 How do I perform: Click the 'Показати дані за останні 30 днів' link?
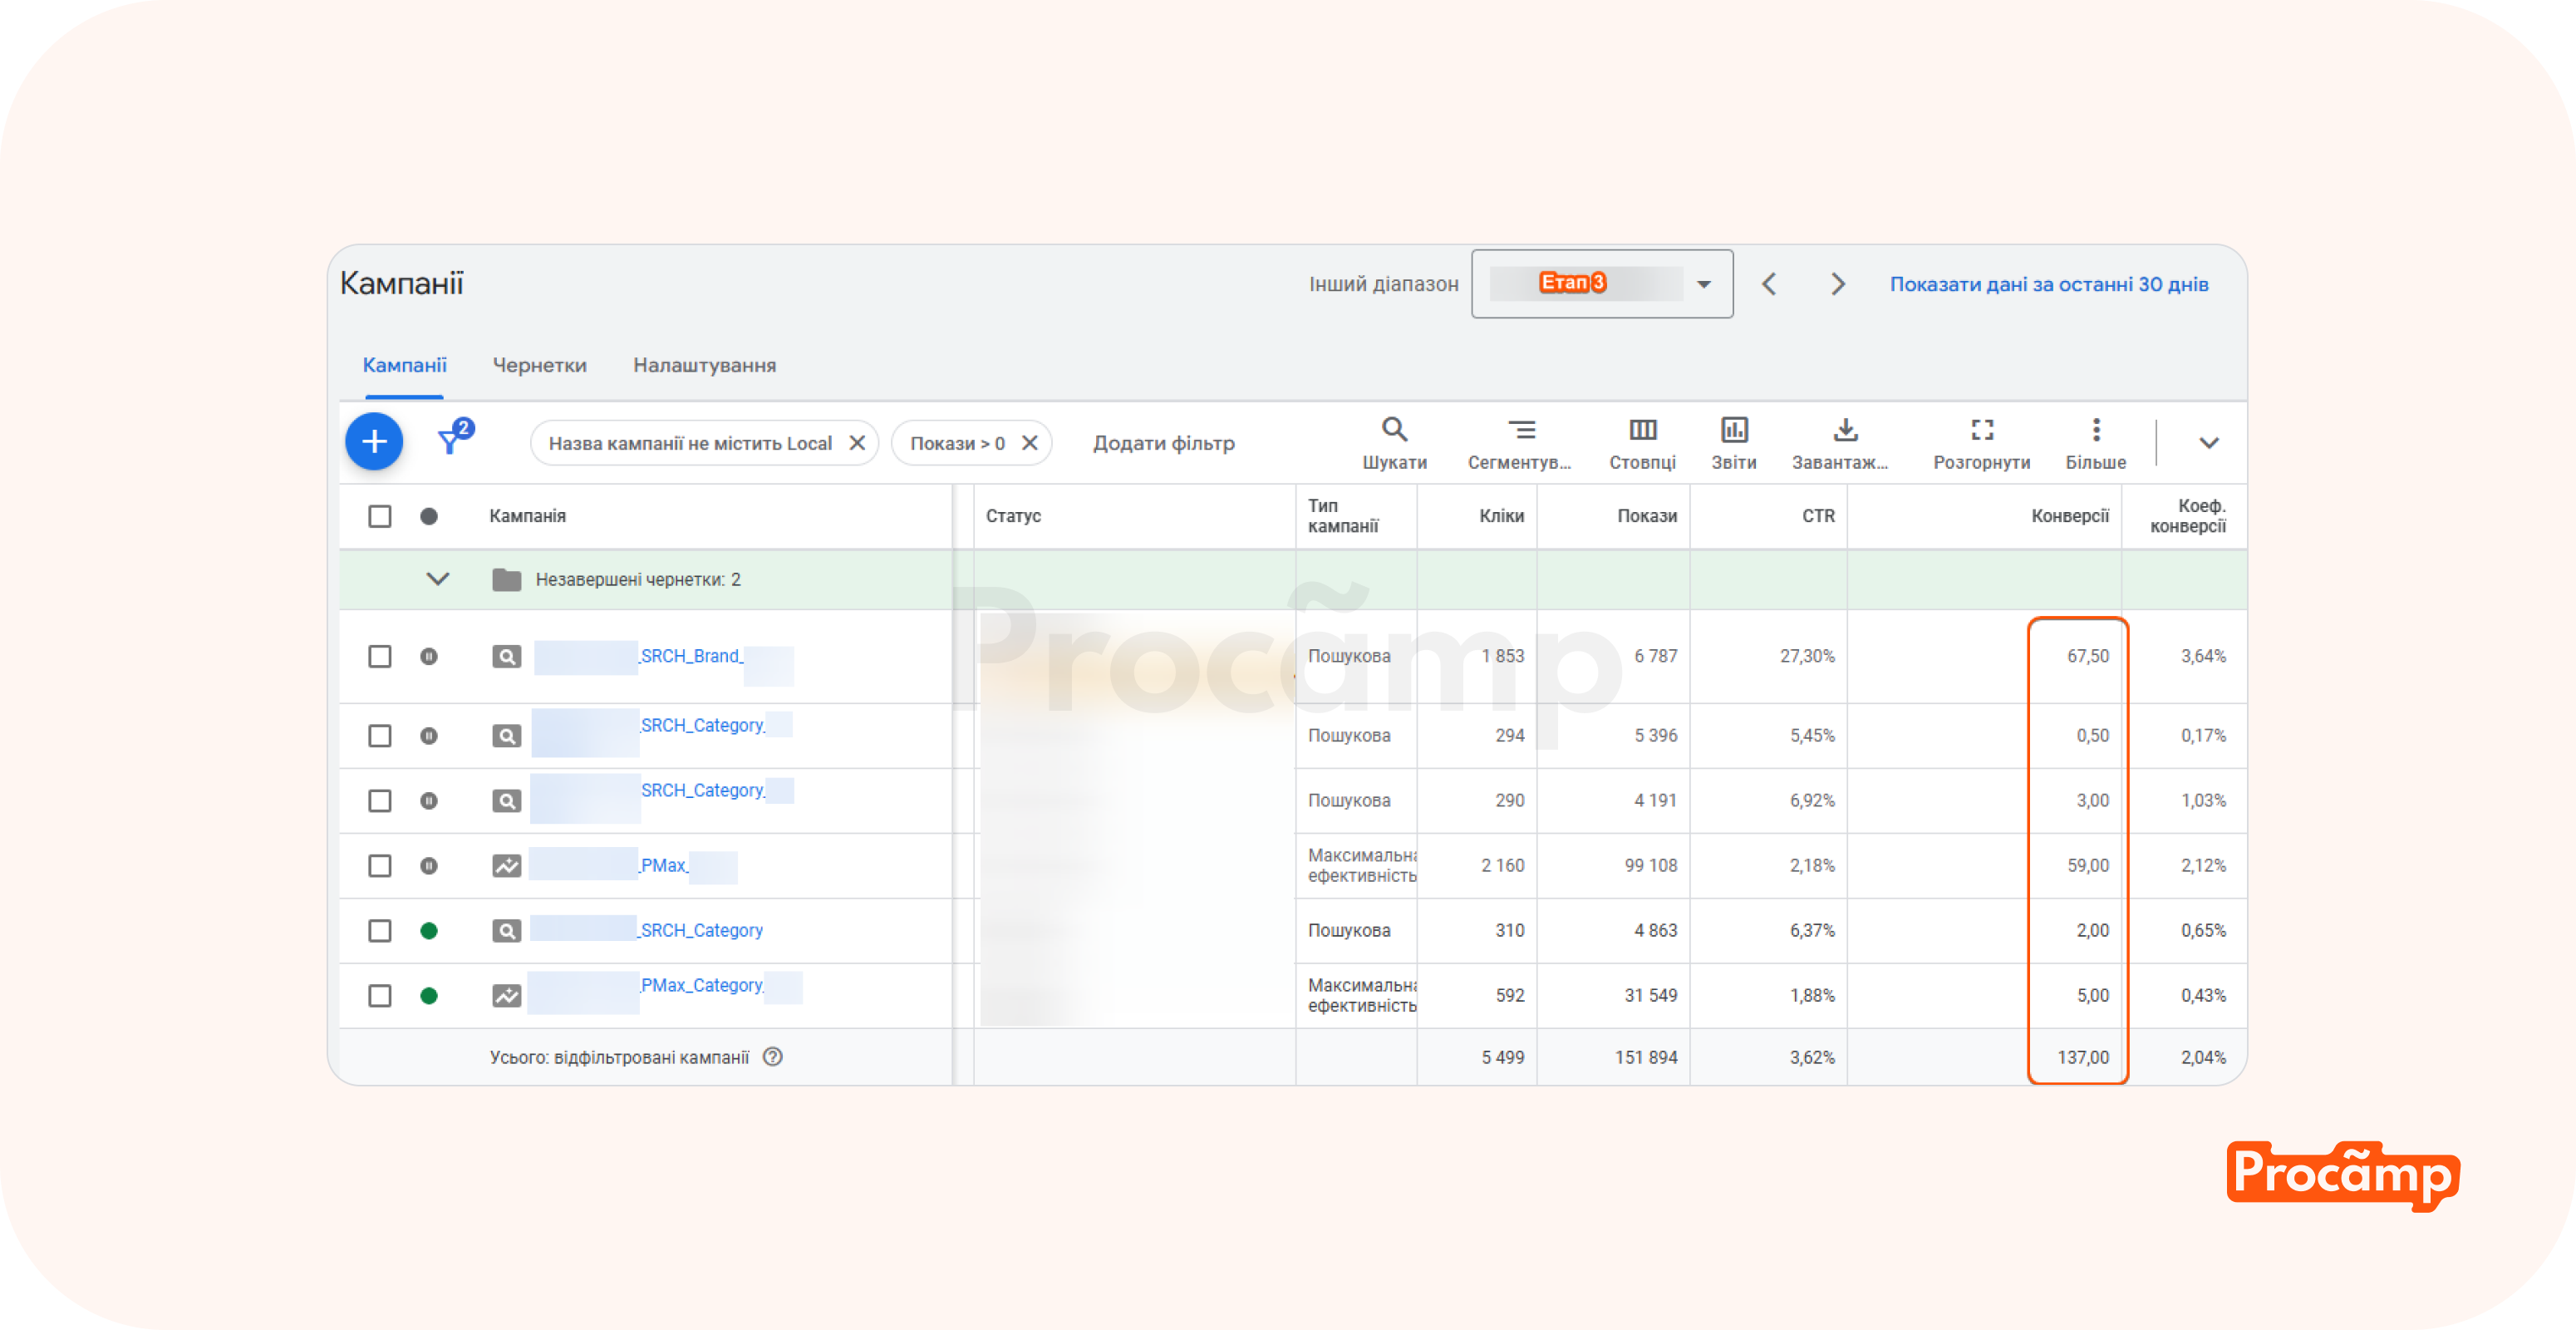coord(2048,284)
